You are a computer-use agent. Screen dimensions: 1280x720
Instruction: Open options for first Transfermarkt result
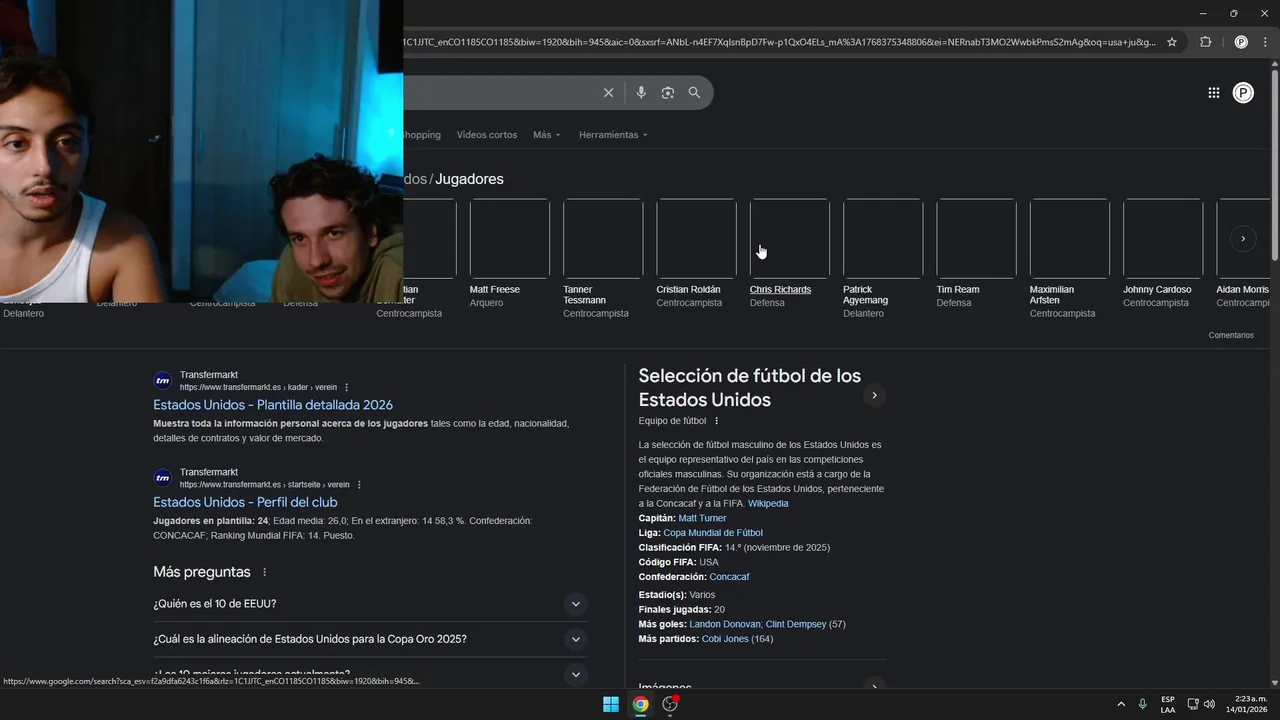point(347,388)
